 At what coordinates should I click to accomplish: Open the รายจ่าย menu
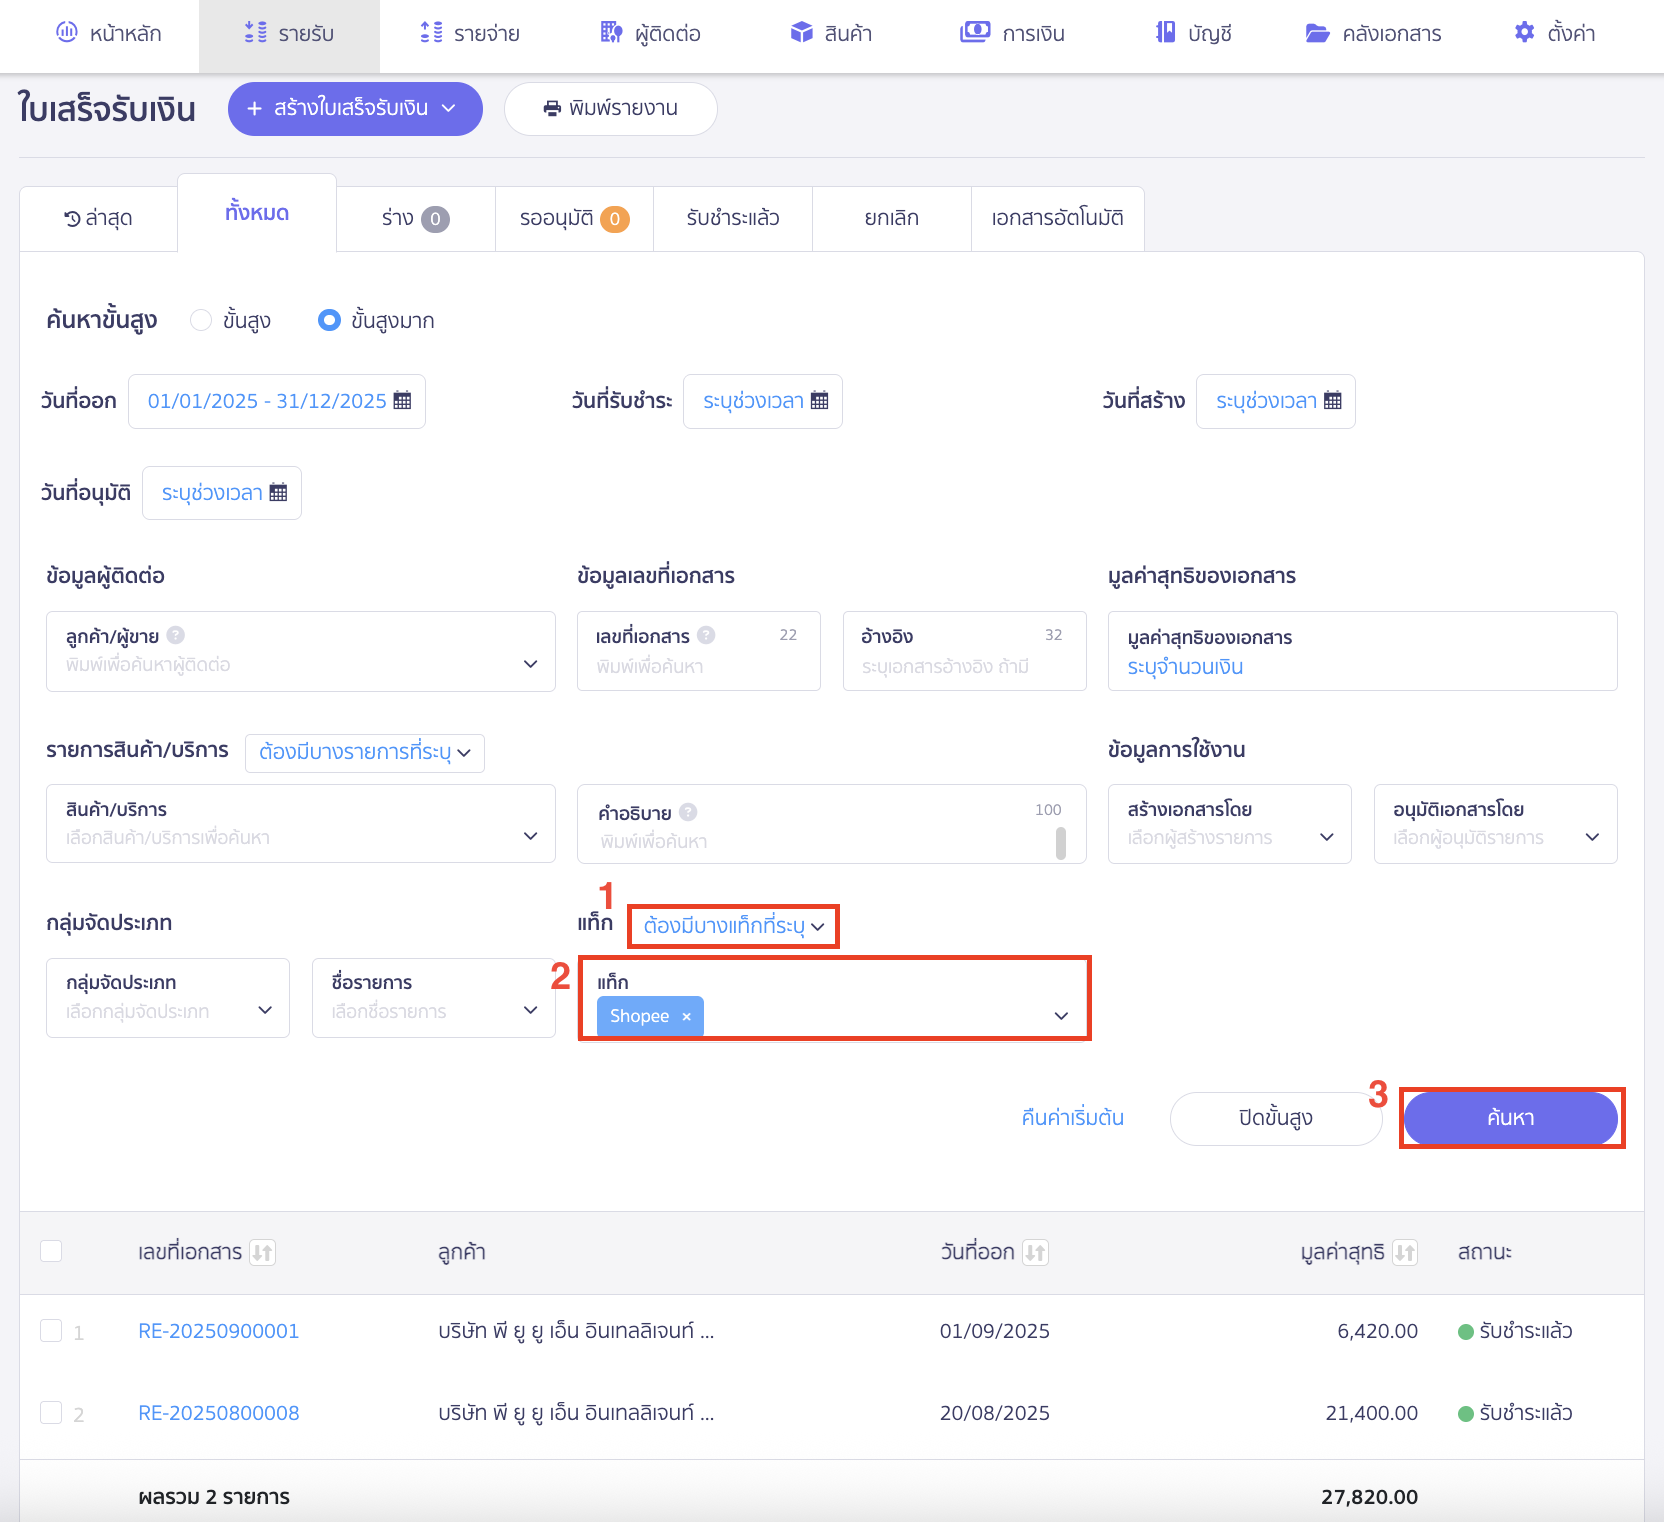(470, 34)
